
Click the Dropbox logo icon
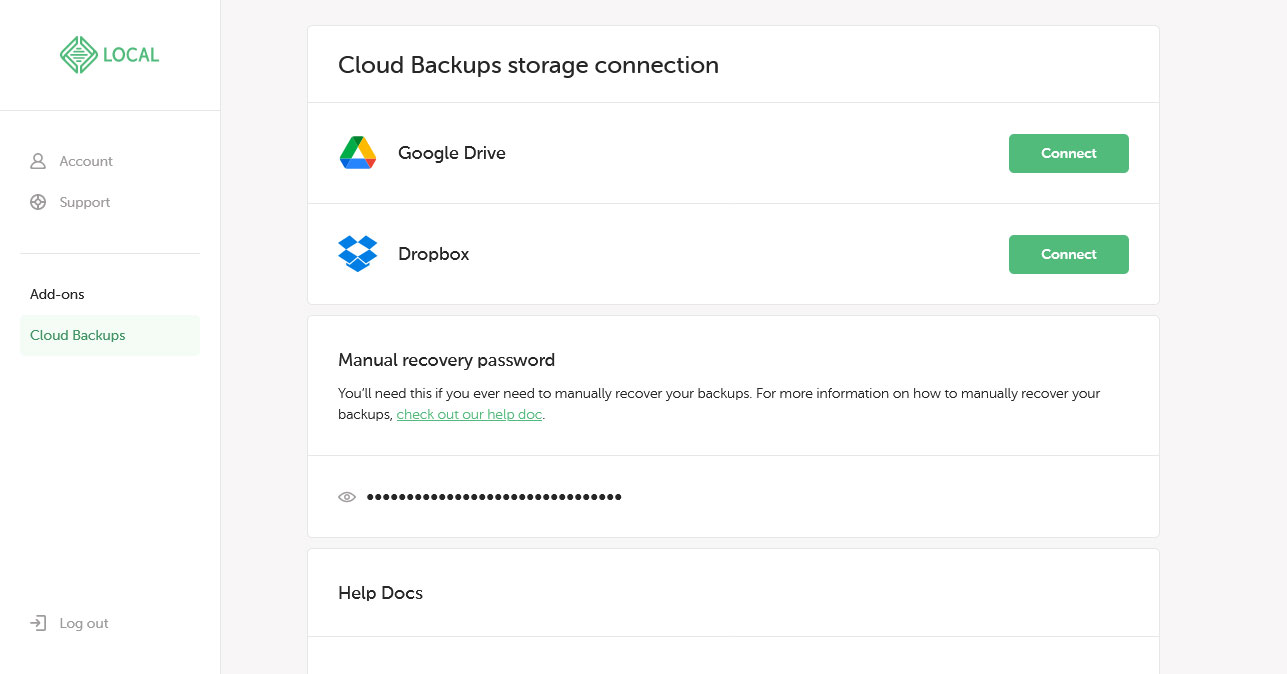pyautogui.click(x=357, y=254)
